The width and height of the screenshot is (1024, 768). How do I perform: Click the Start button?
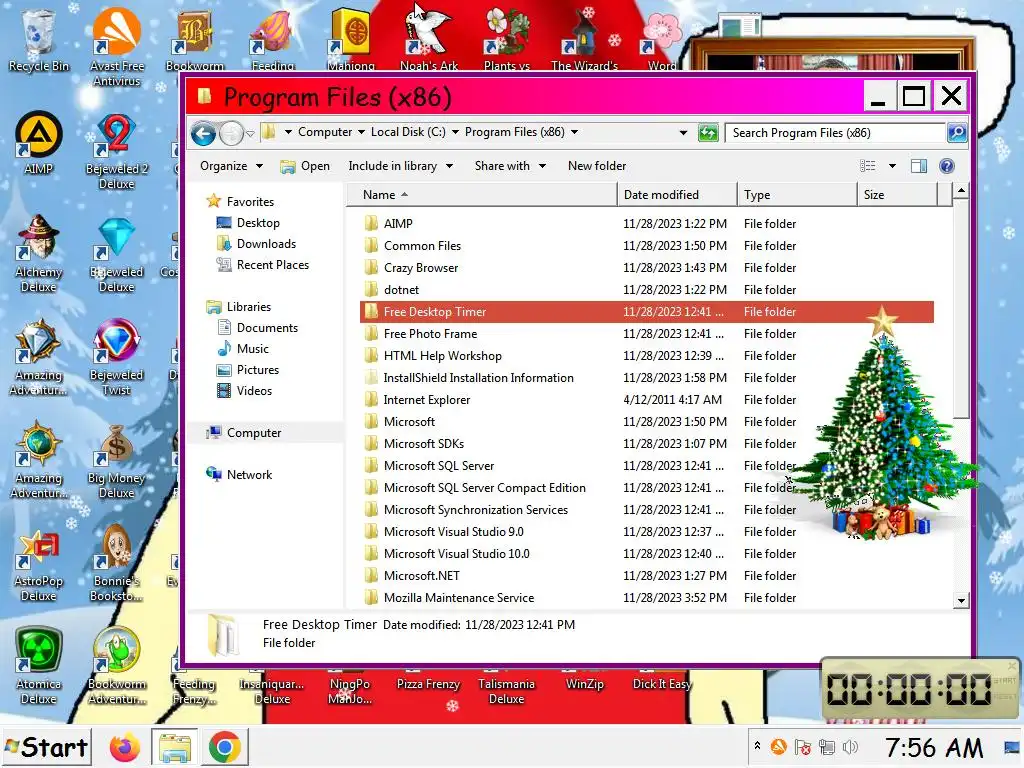(x=46, y=747)
